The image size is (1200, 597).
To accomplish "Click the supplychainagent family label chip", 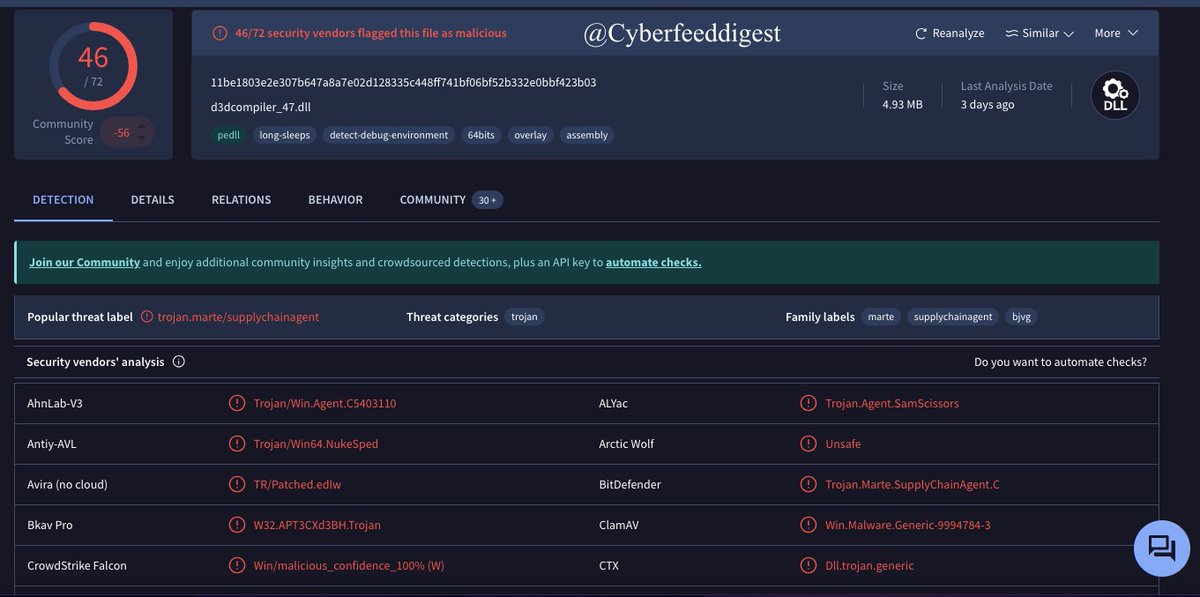I will click(953, 317).
